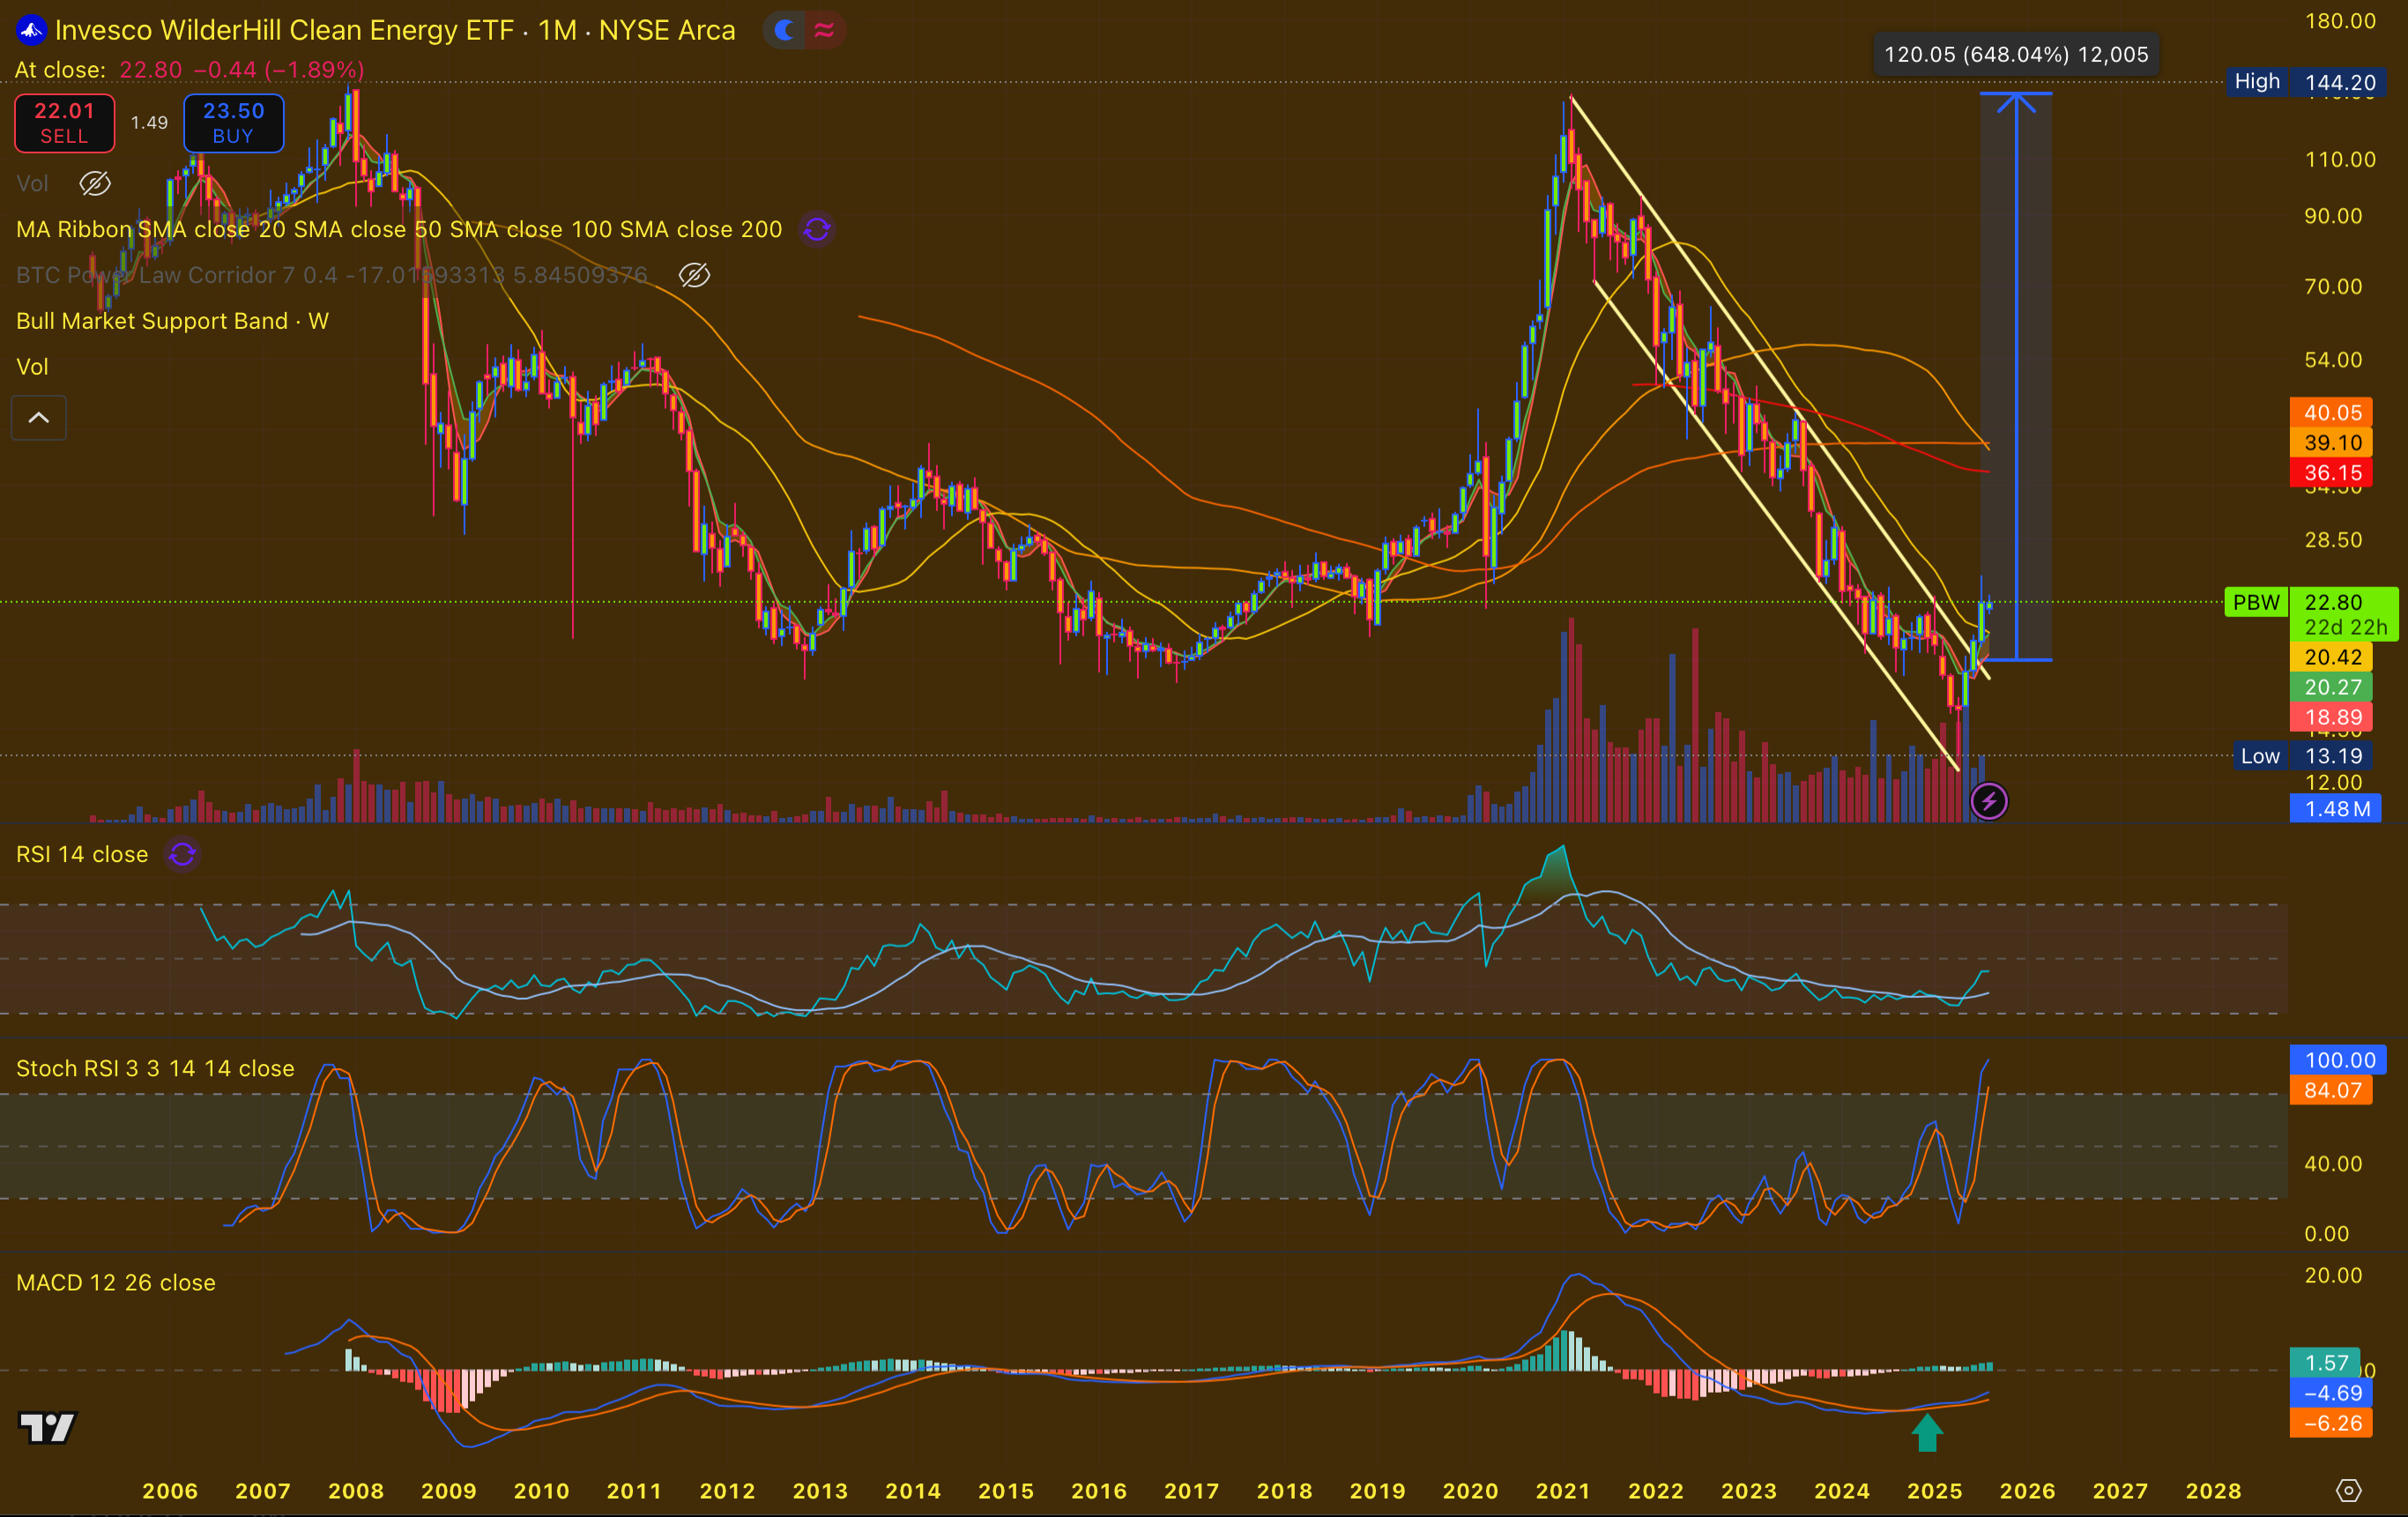2408x1517 pixels.
Task: Show the hidden Vol indicator eye icon
Action: [95, 183]
